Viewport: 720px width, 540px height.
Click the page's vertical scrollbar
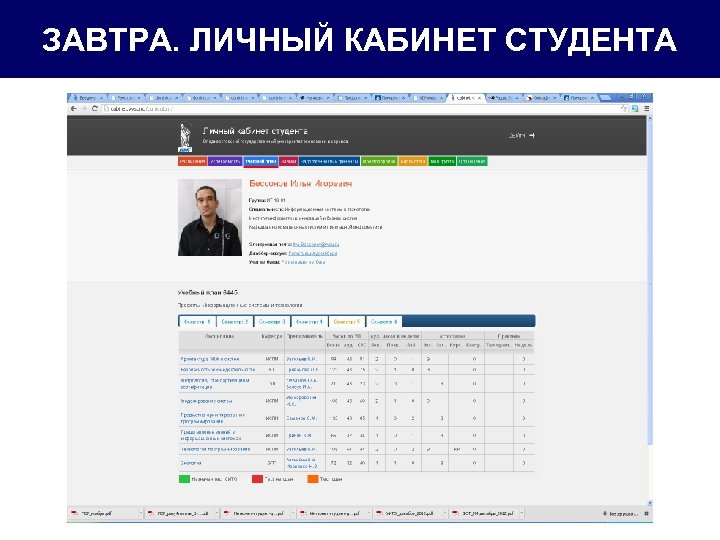pos(649,311)
